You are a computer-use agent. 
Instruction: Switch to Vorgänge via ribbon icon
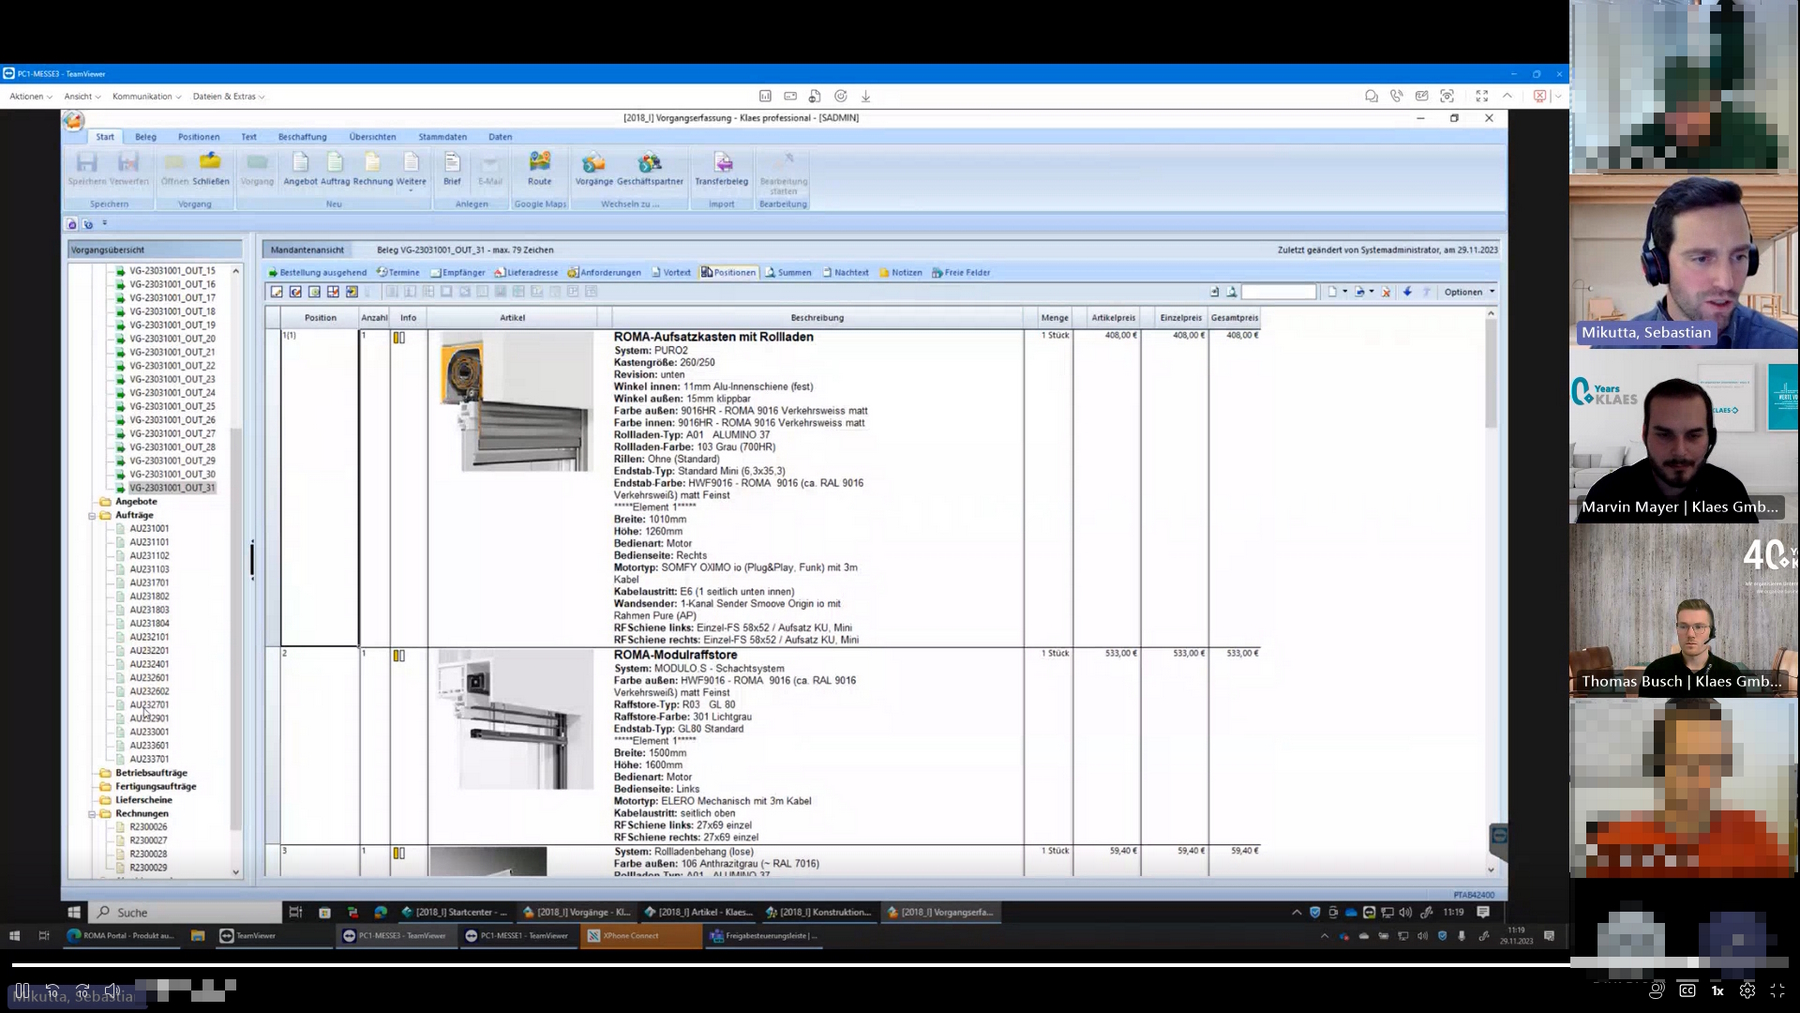coord(594,168)
